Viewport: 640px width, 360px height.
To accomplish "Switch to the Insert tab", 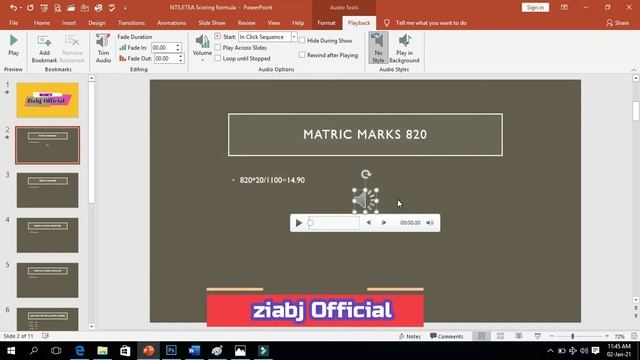I will pos(69,23).
